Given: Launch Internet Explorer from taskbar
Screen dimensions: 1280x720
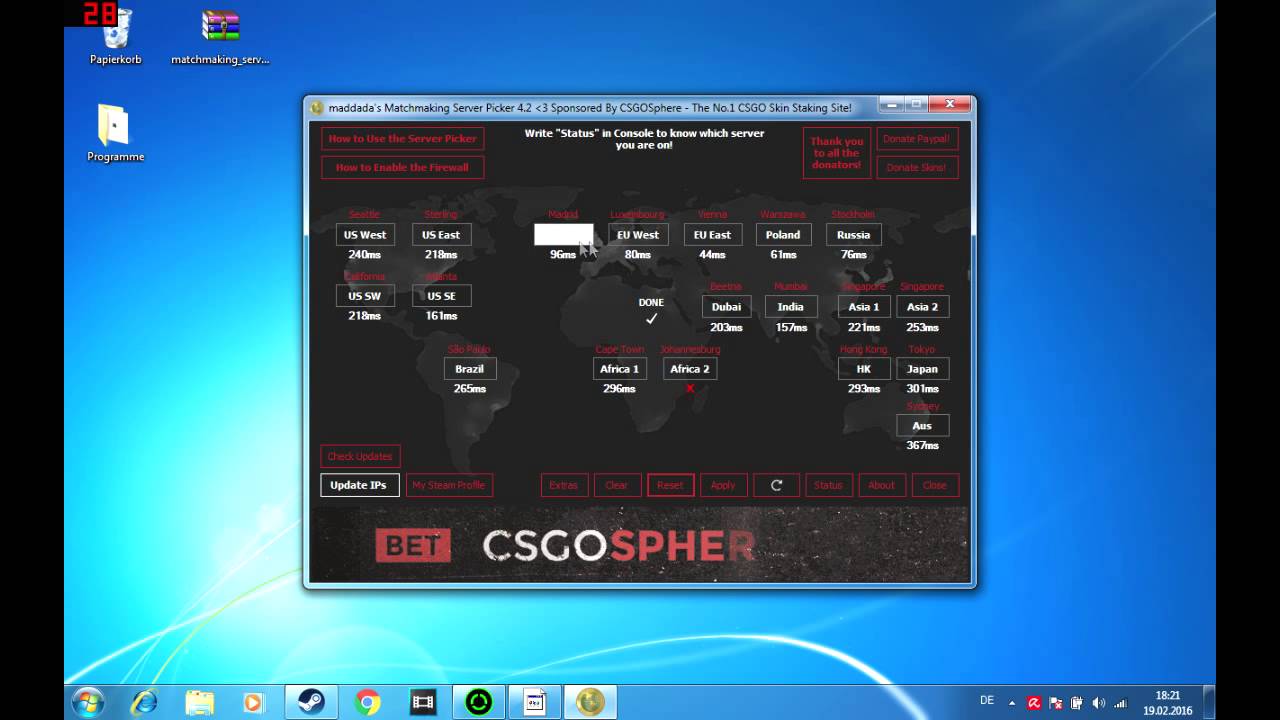Looking at the screenshot, I should tap(144, 703).
